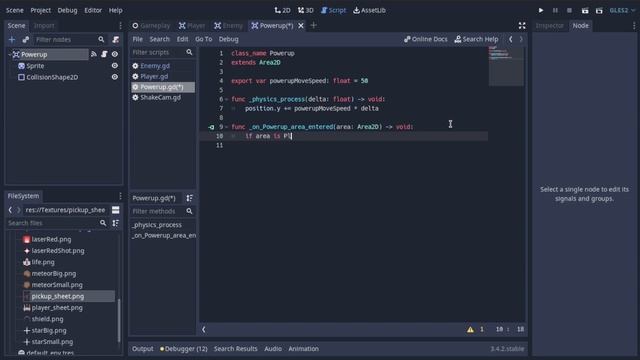Click the Filter nodes search field
Viewport: 640px width, 360px height.
point(69,40)
